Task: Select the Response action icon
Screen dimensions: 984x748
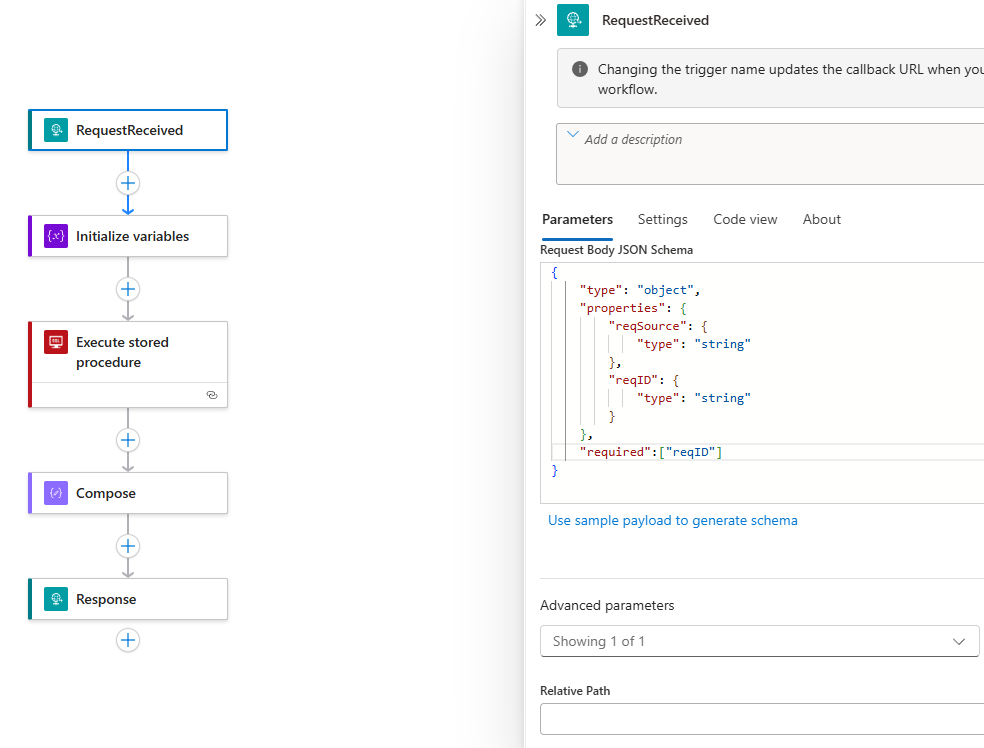Action: [55, 598]
